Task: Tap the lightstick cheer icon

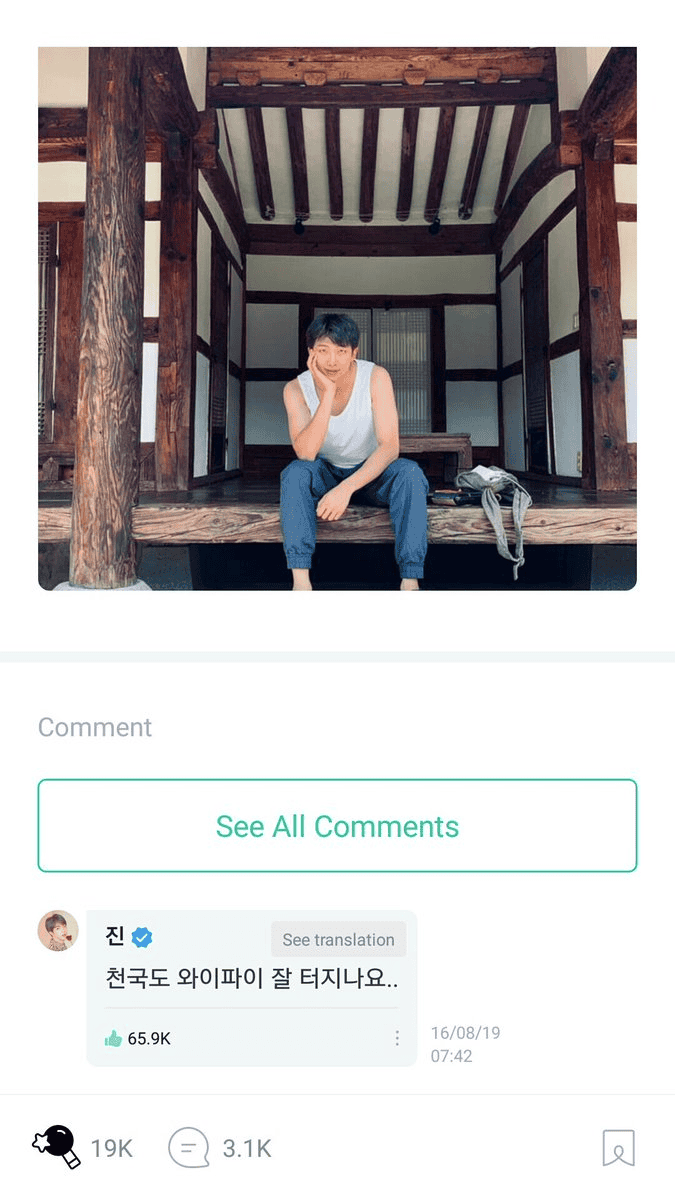Action: click(56, 1147)
